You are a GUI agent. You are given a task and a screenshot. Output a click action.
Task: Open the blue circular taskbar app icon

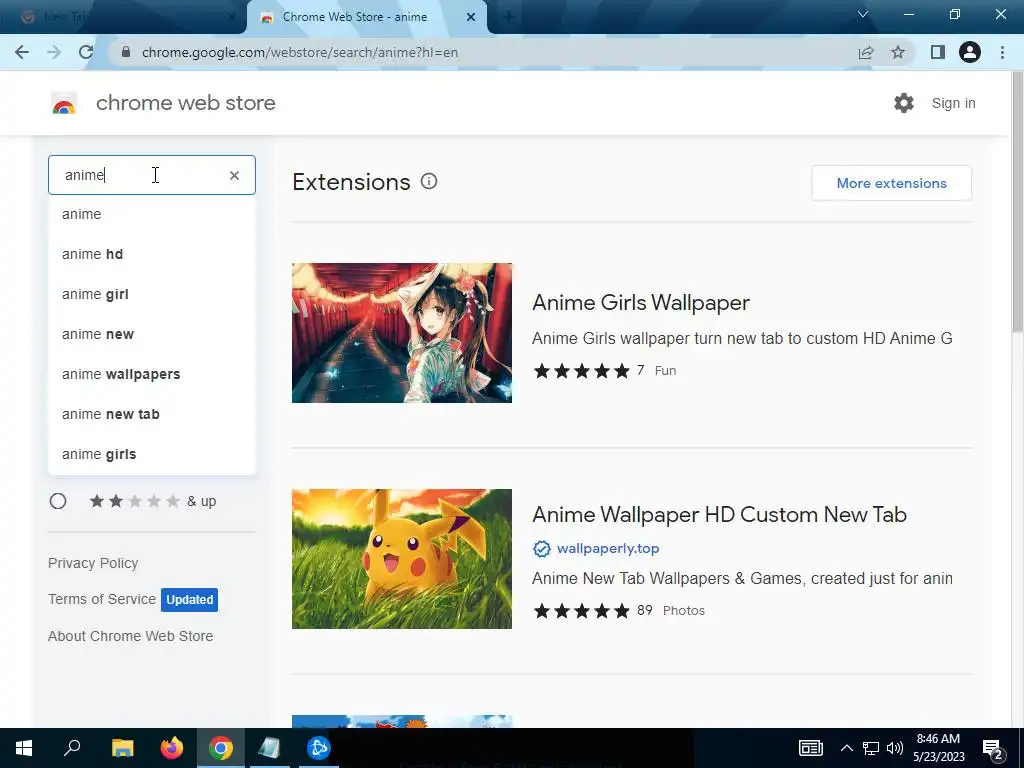(319, 748)
